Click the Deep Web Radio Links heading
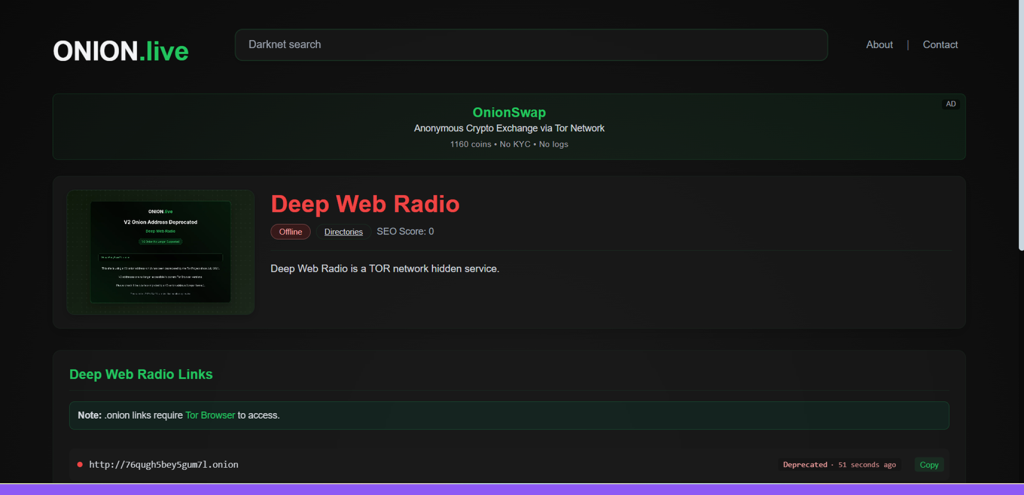The height and width of the screenshot is (495, 1024). click(x=141, y=374)
